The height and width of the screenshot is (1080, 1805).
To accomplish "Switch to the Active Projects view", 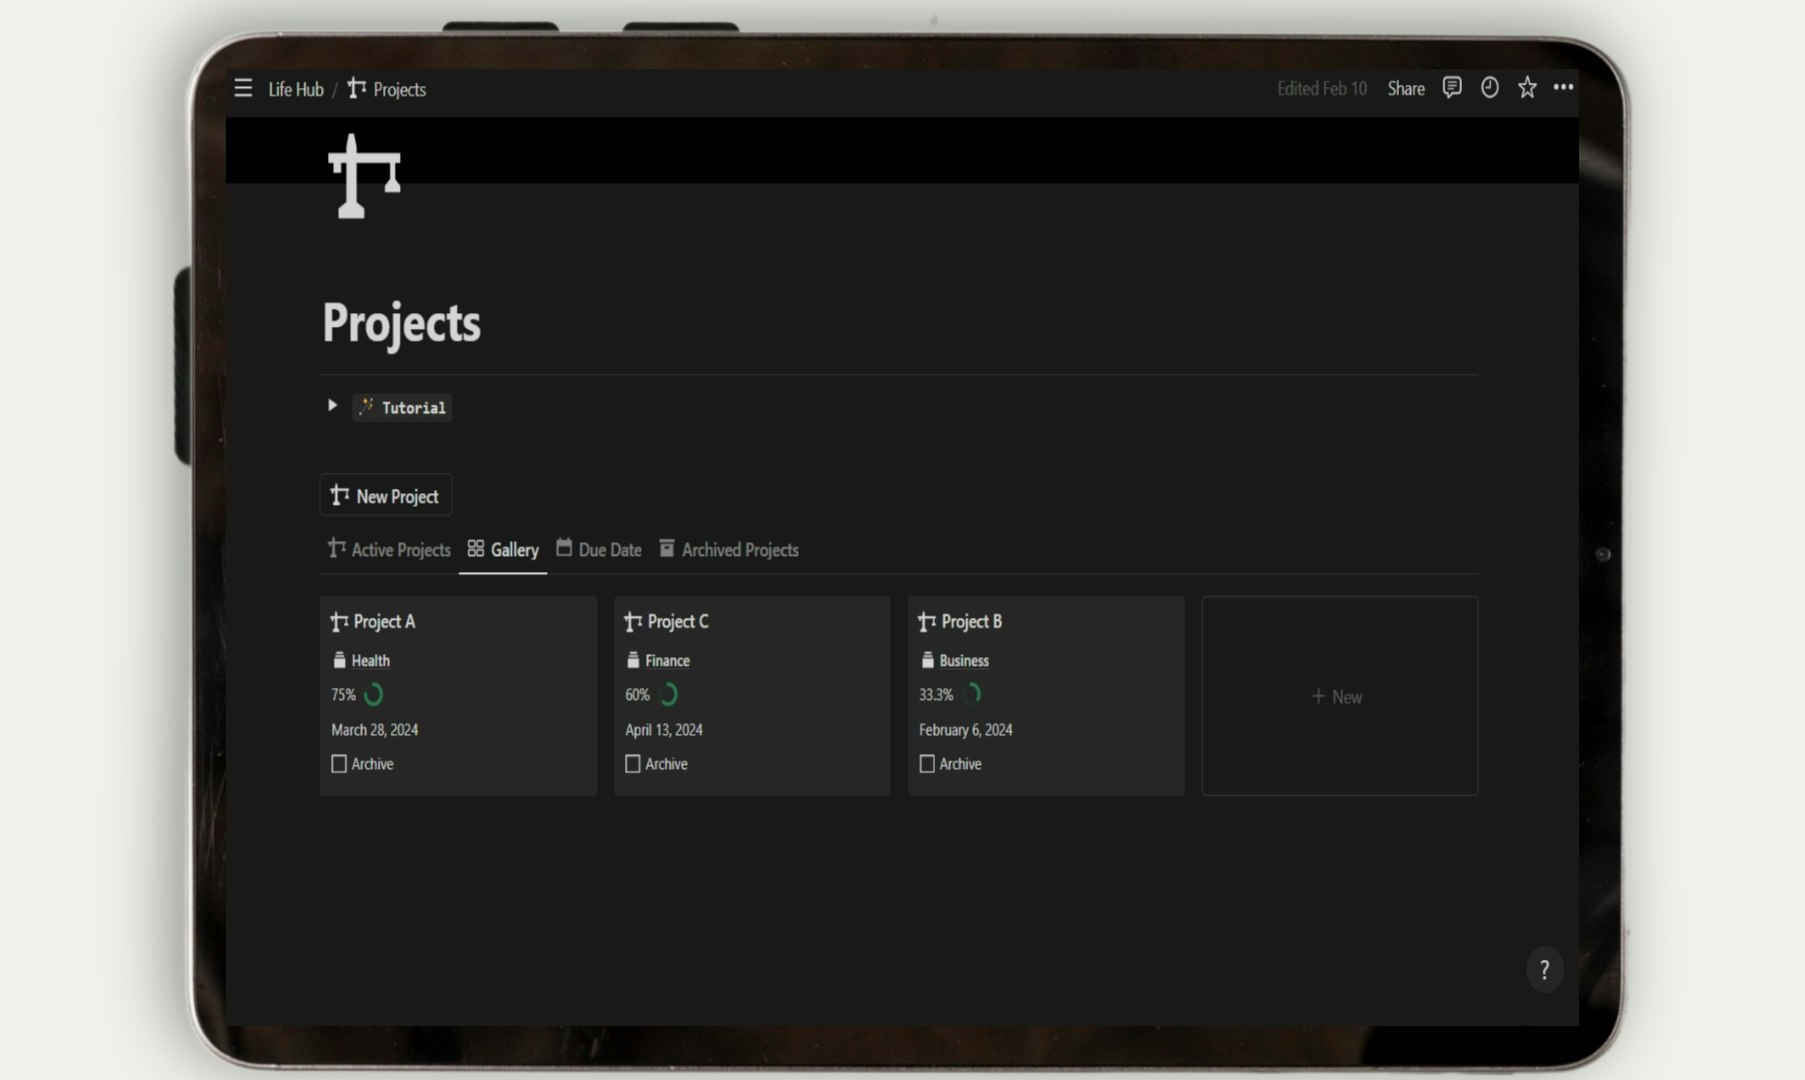I will [389, 549].
